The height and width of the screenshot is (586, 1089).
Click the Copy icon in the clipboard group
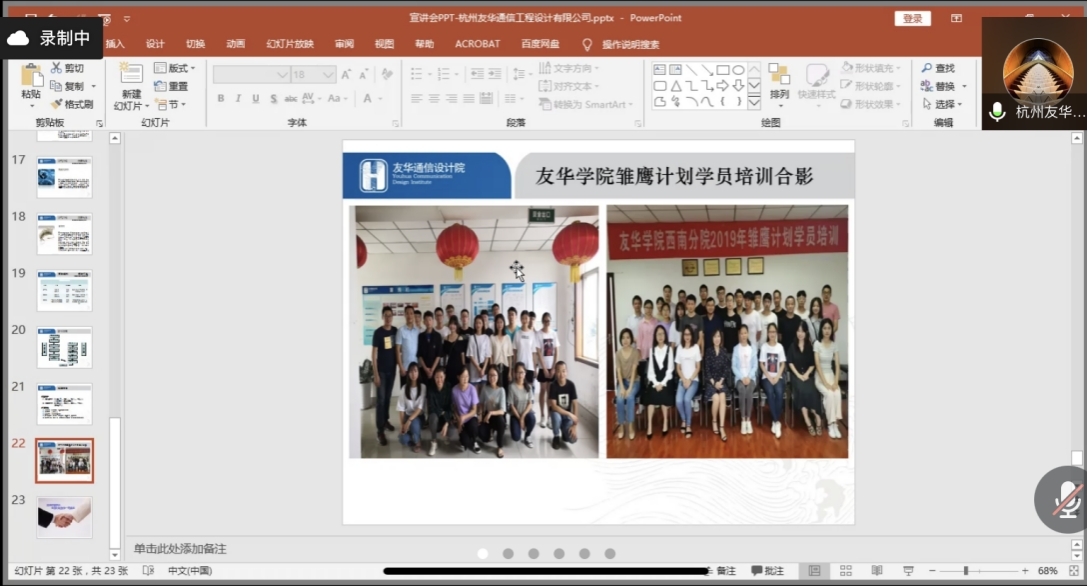(x=56, y=86)
